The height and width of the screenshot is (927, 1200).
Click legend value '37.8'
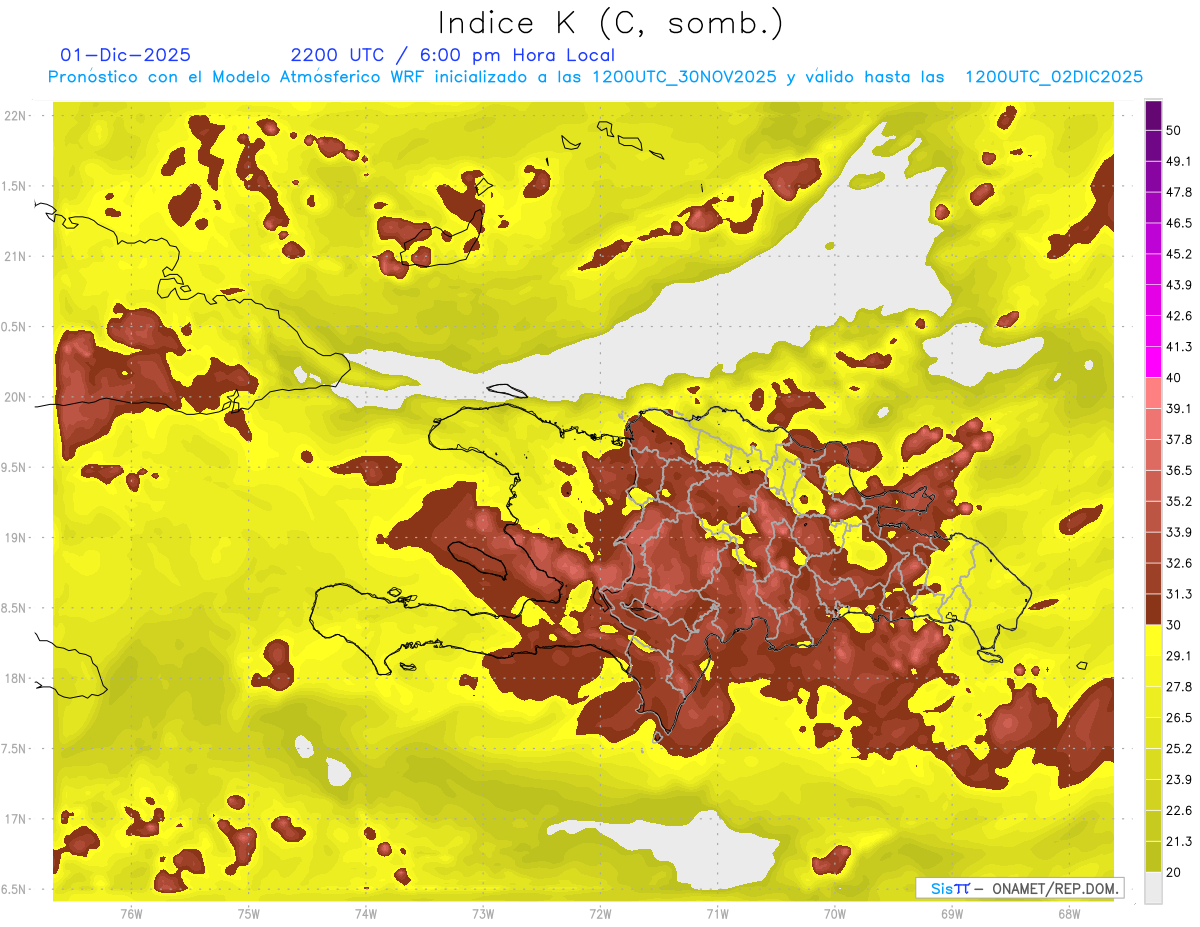(x=1178, y=439)
